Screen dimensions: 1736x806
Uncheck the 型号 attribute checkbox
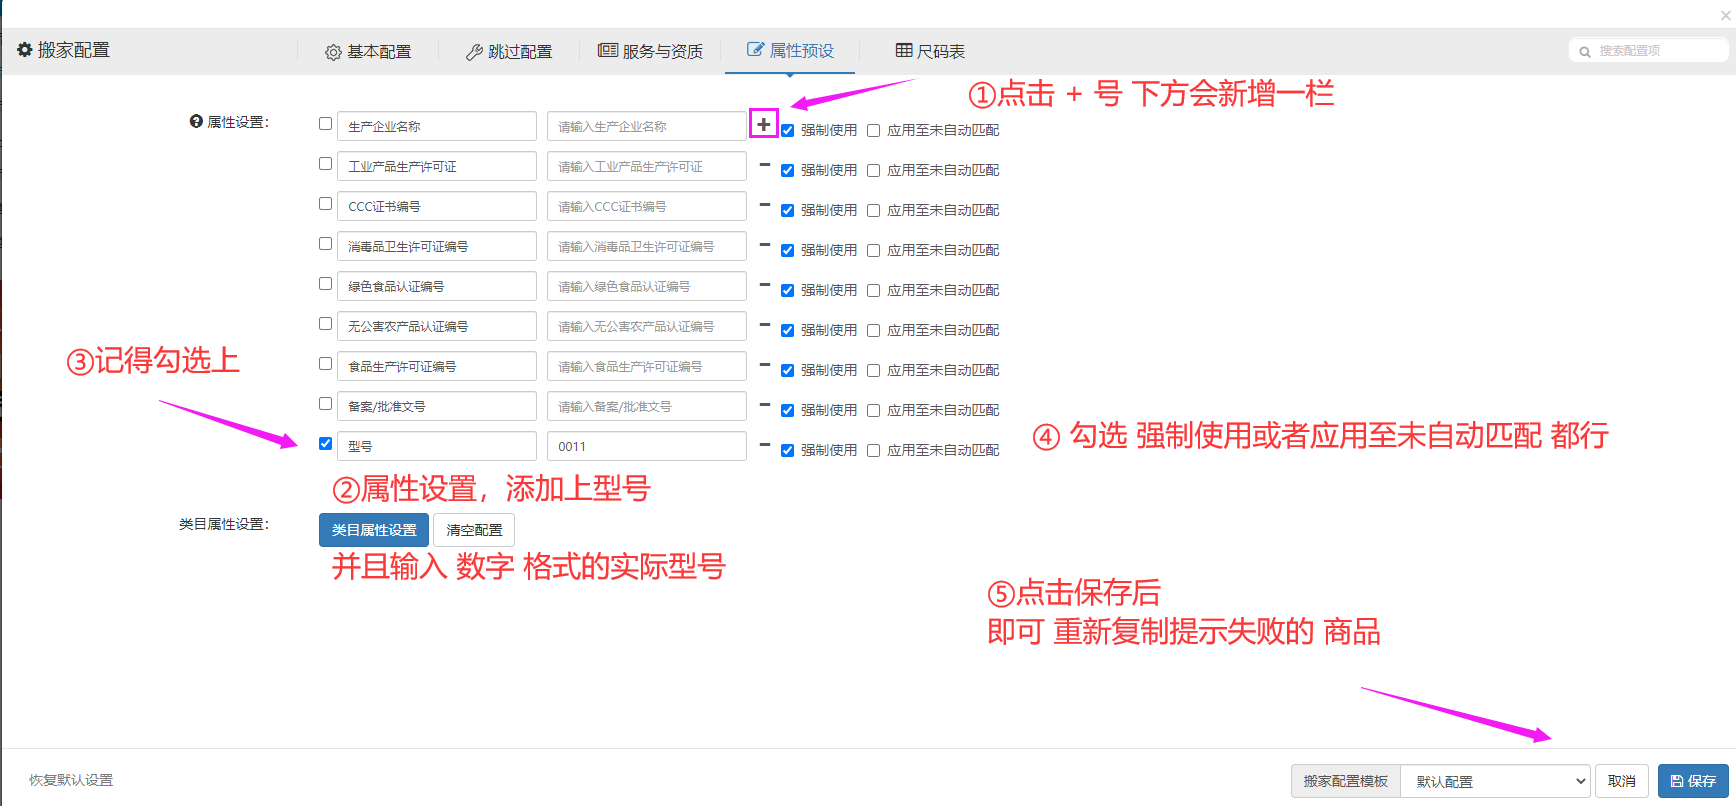(x=325, y=444)
